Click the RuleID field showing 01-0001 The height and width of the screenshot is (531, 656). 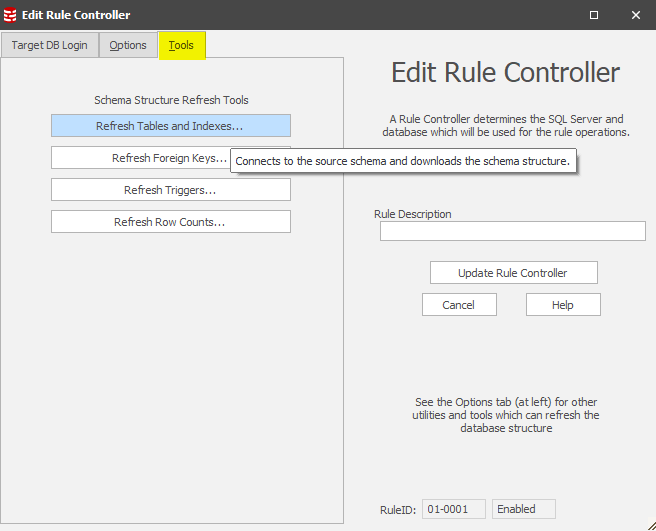(453, 509)
